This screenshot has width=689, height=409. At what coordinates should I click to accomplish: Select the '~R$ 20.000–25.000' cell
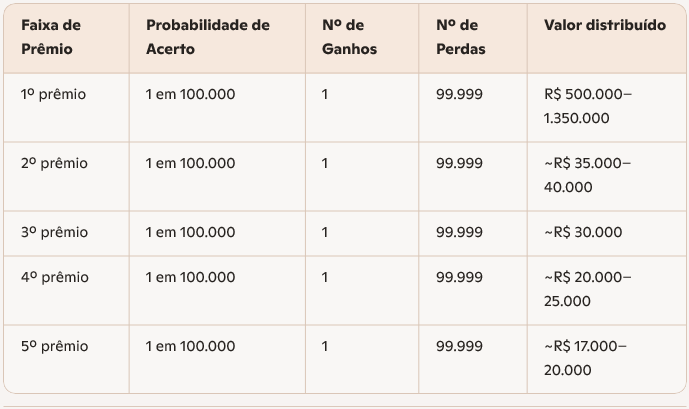point(588,289)
